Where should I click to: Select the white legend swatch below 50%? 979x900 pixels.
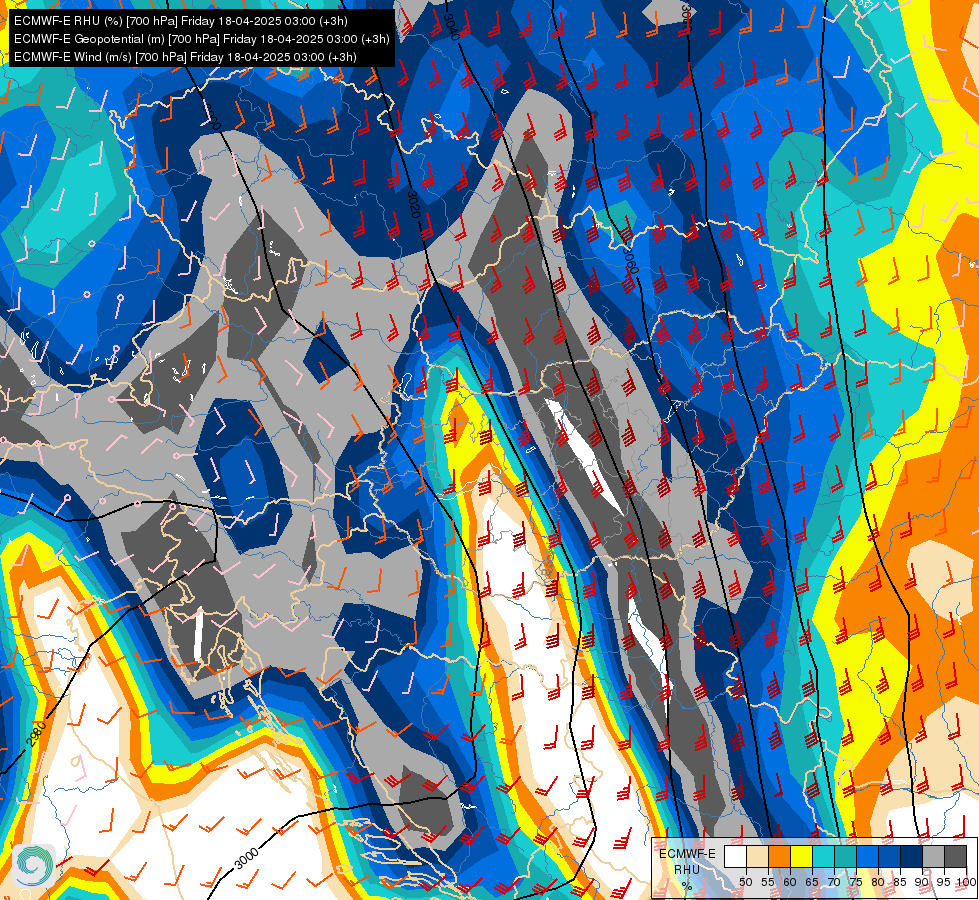(735, 856)
